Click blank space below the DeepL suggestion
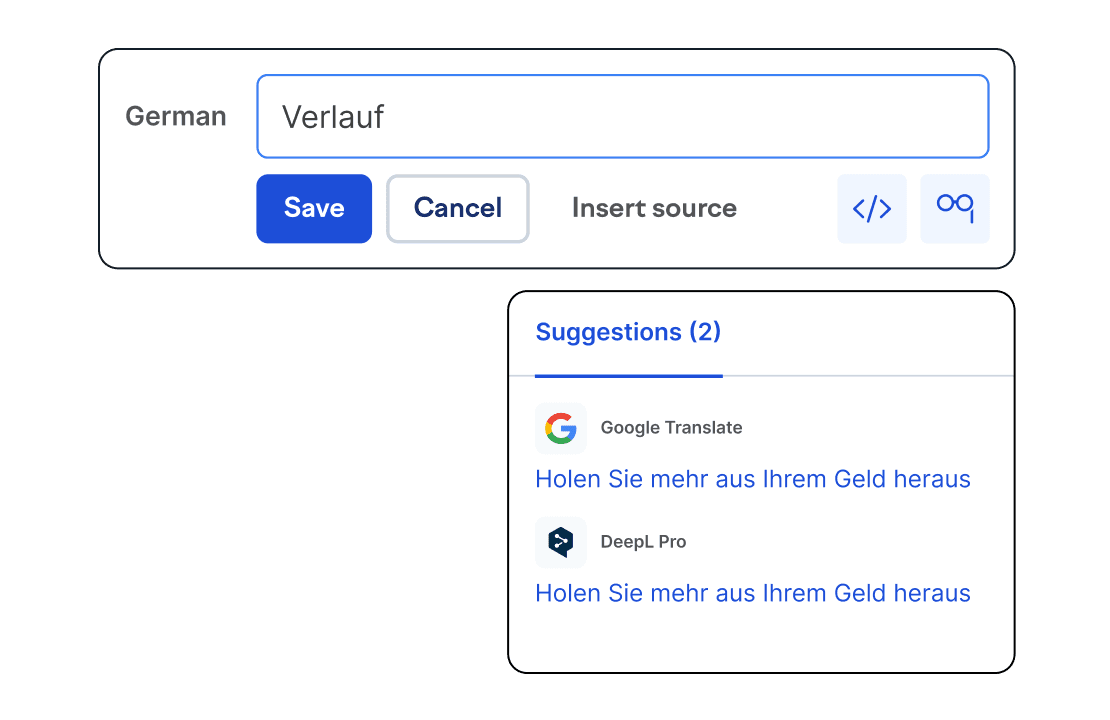 pos(760,640)
